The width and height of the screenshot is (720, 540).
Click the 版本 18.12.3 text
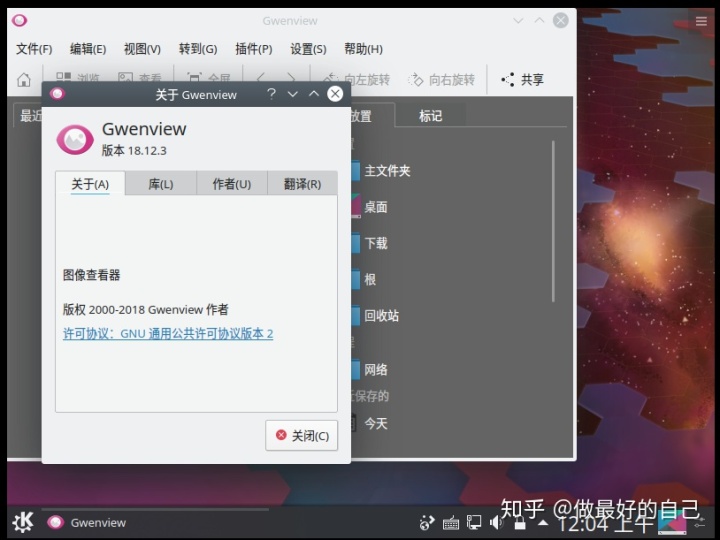click(134, 151)
